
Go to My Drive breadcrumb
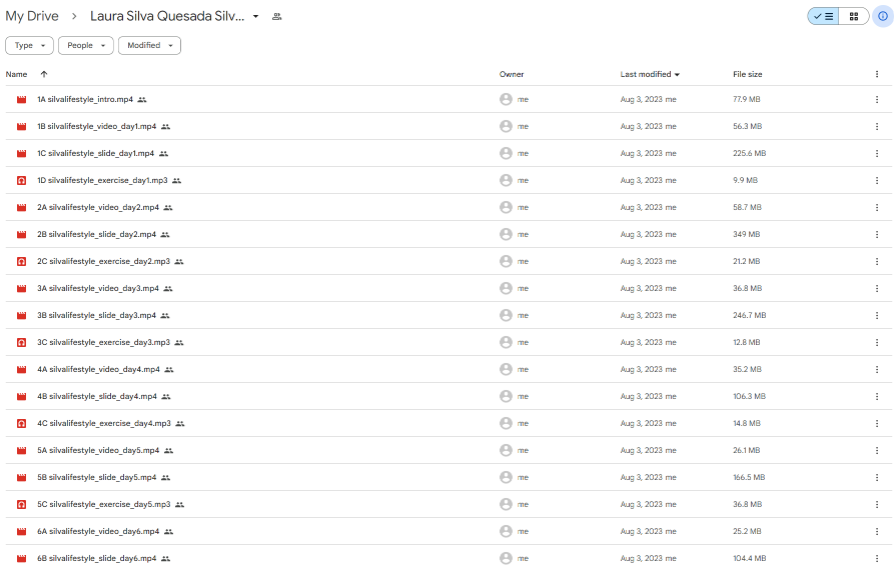(32, 17)
